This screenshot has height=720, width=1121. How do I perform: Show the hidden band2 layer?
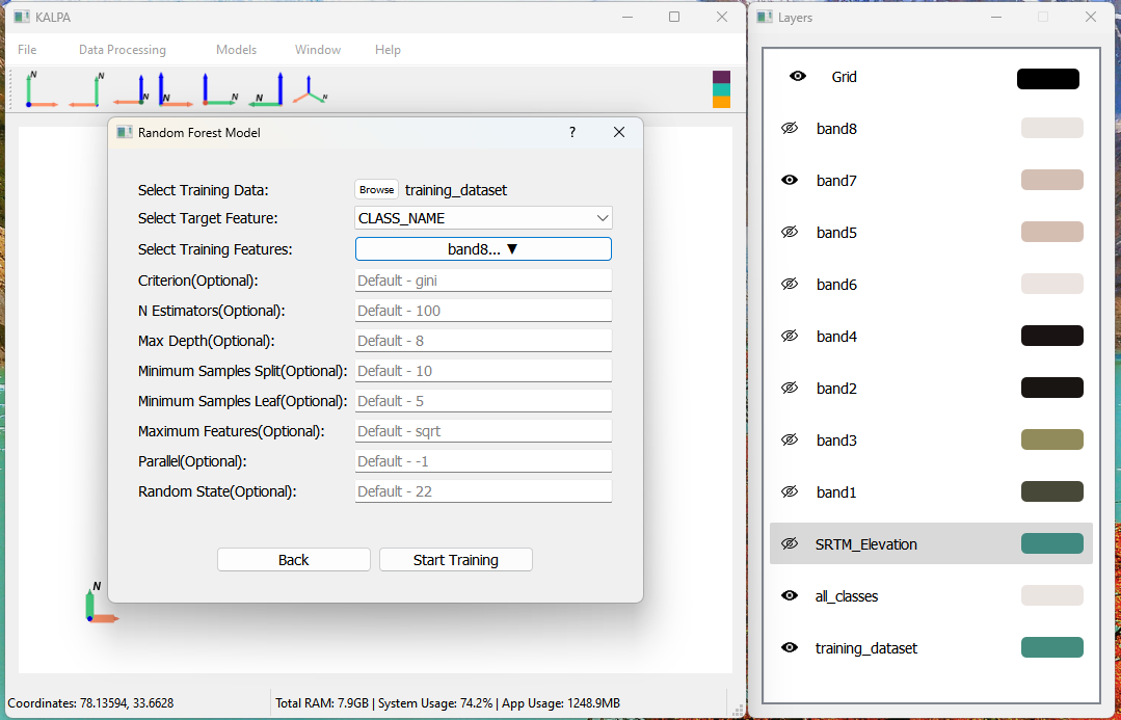click(789, 388)
